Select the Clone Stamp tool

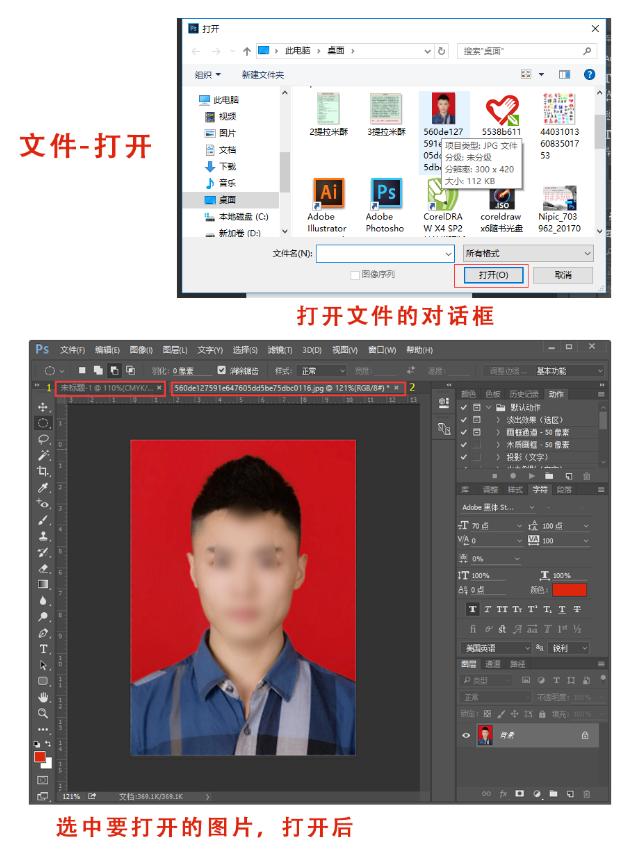tap(43, 536)
